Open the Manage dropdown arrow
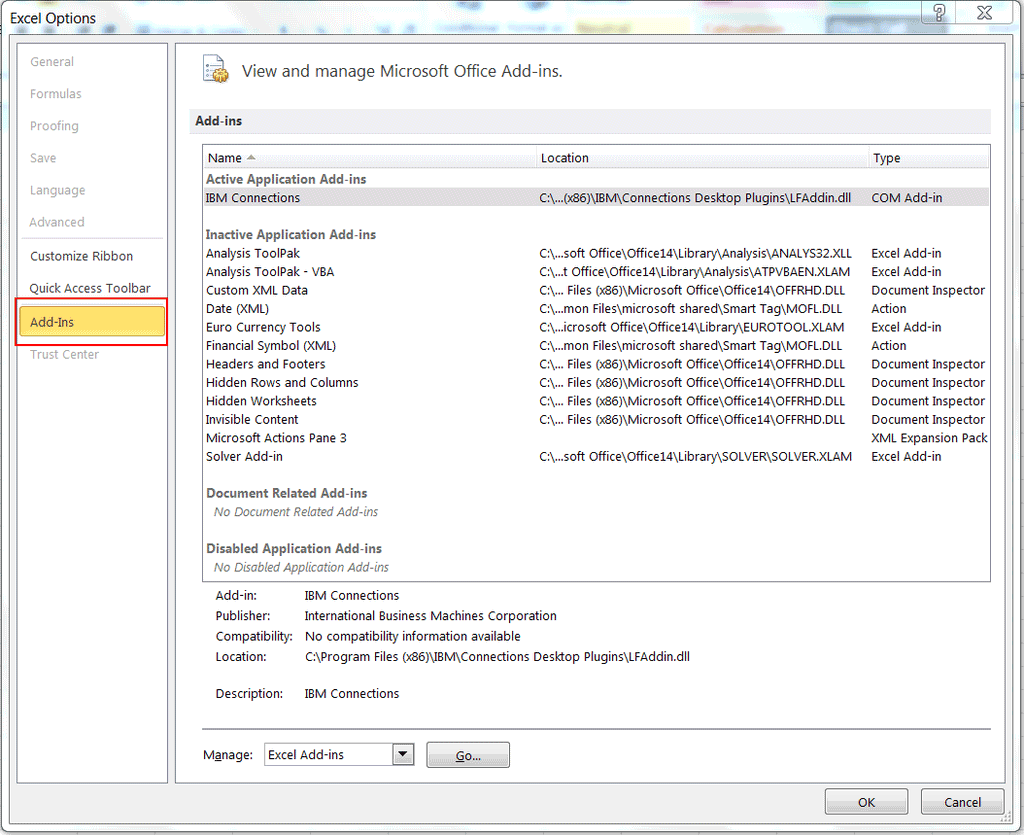 point(403,754)
